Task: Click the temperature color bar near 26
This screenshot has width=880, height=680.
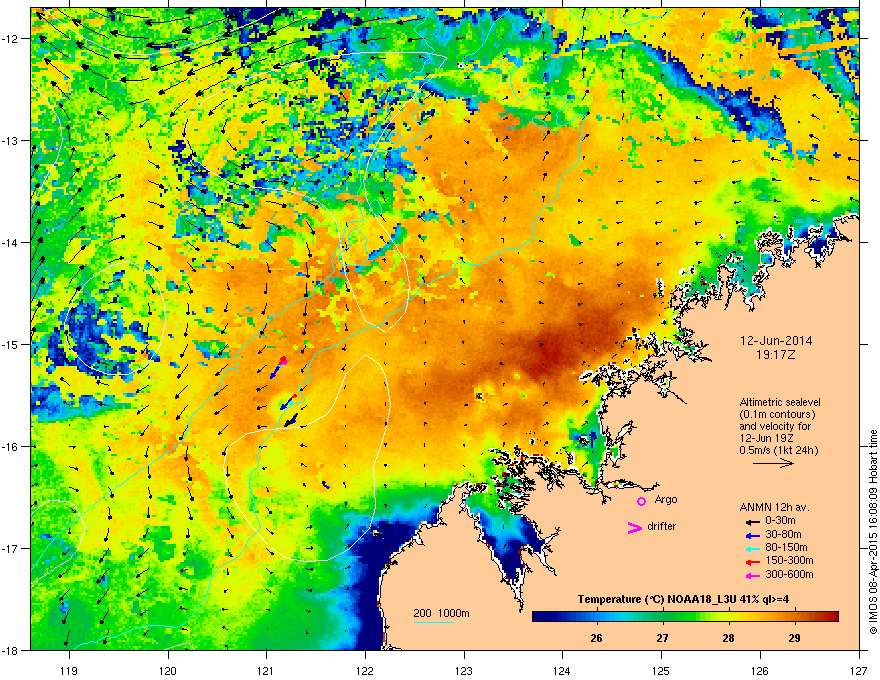Action: (x=597, y=617)
